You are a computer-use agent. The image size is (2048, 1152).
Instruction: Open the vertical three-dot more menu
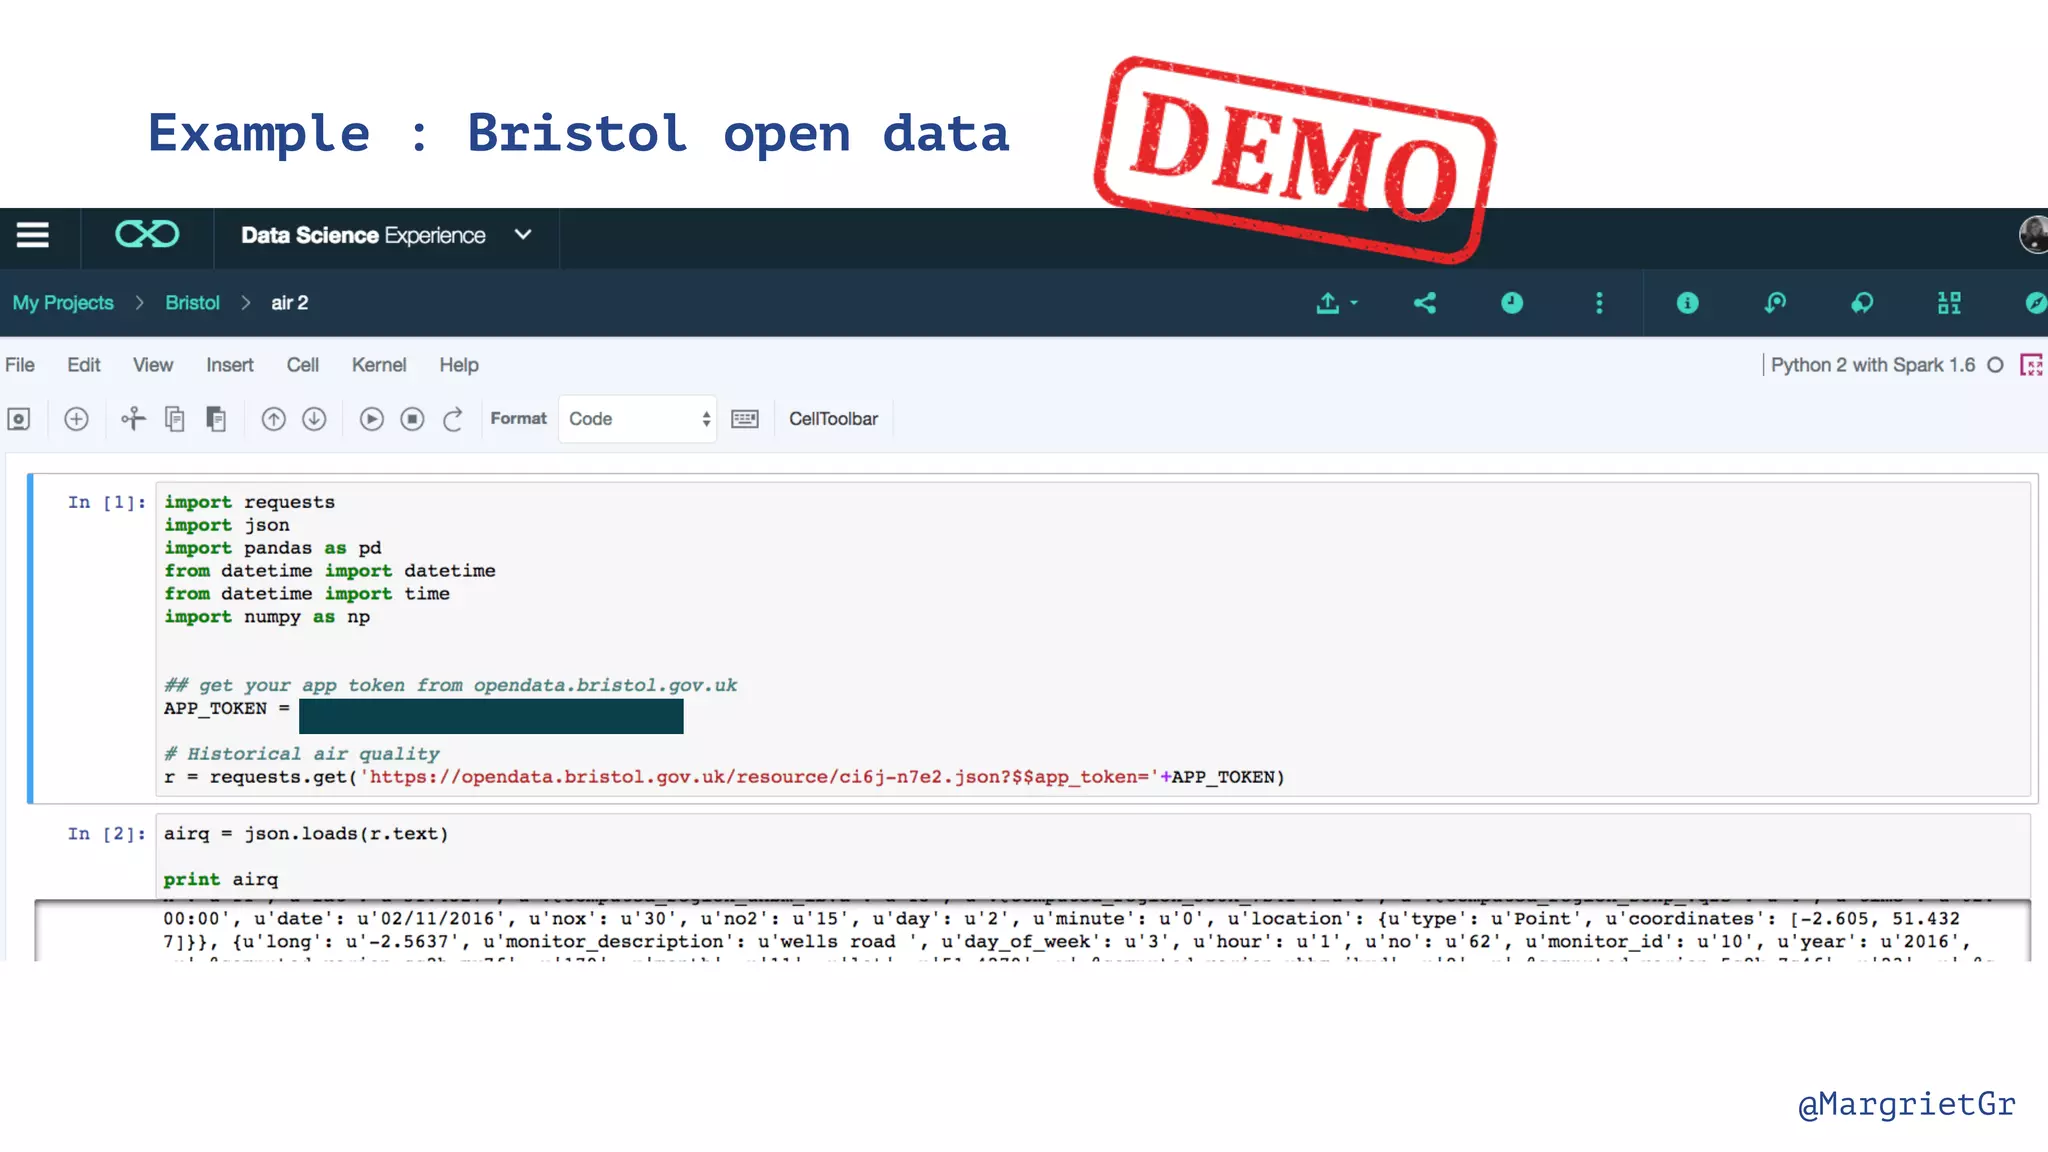pos(1599,303)
